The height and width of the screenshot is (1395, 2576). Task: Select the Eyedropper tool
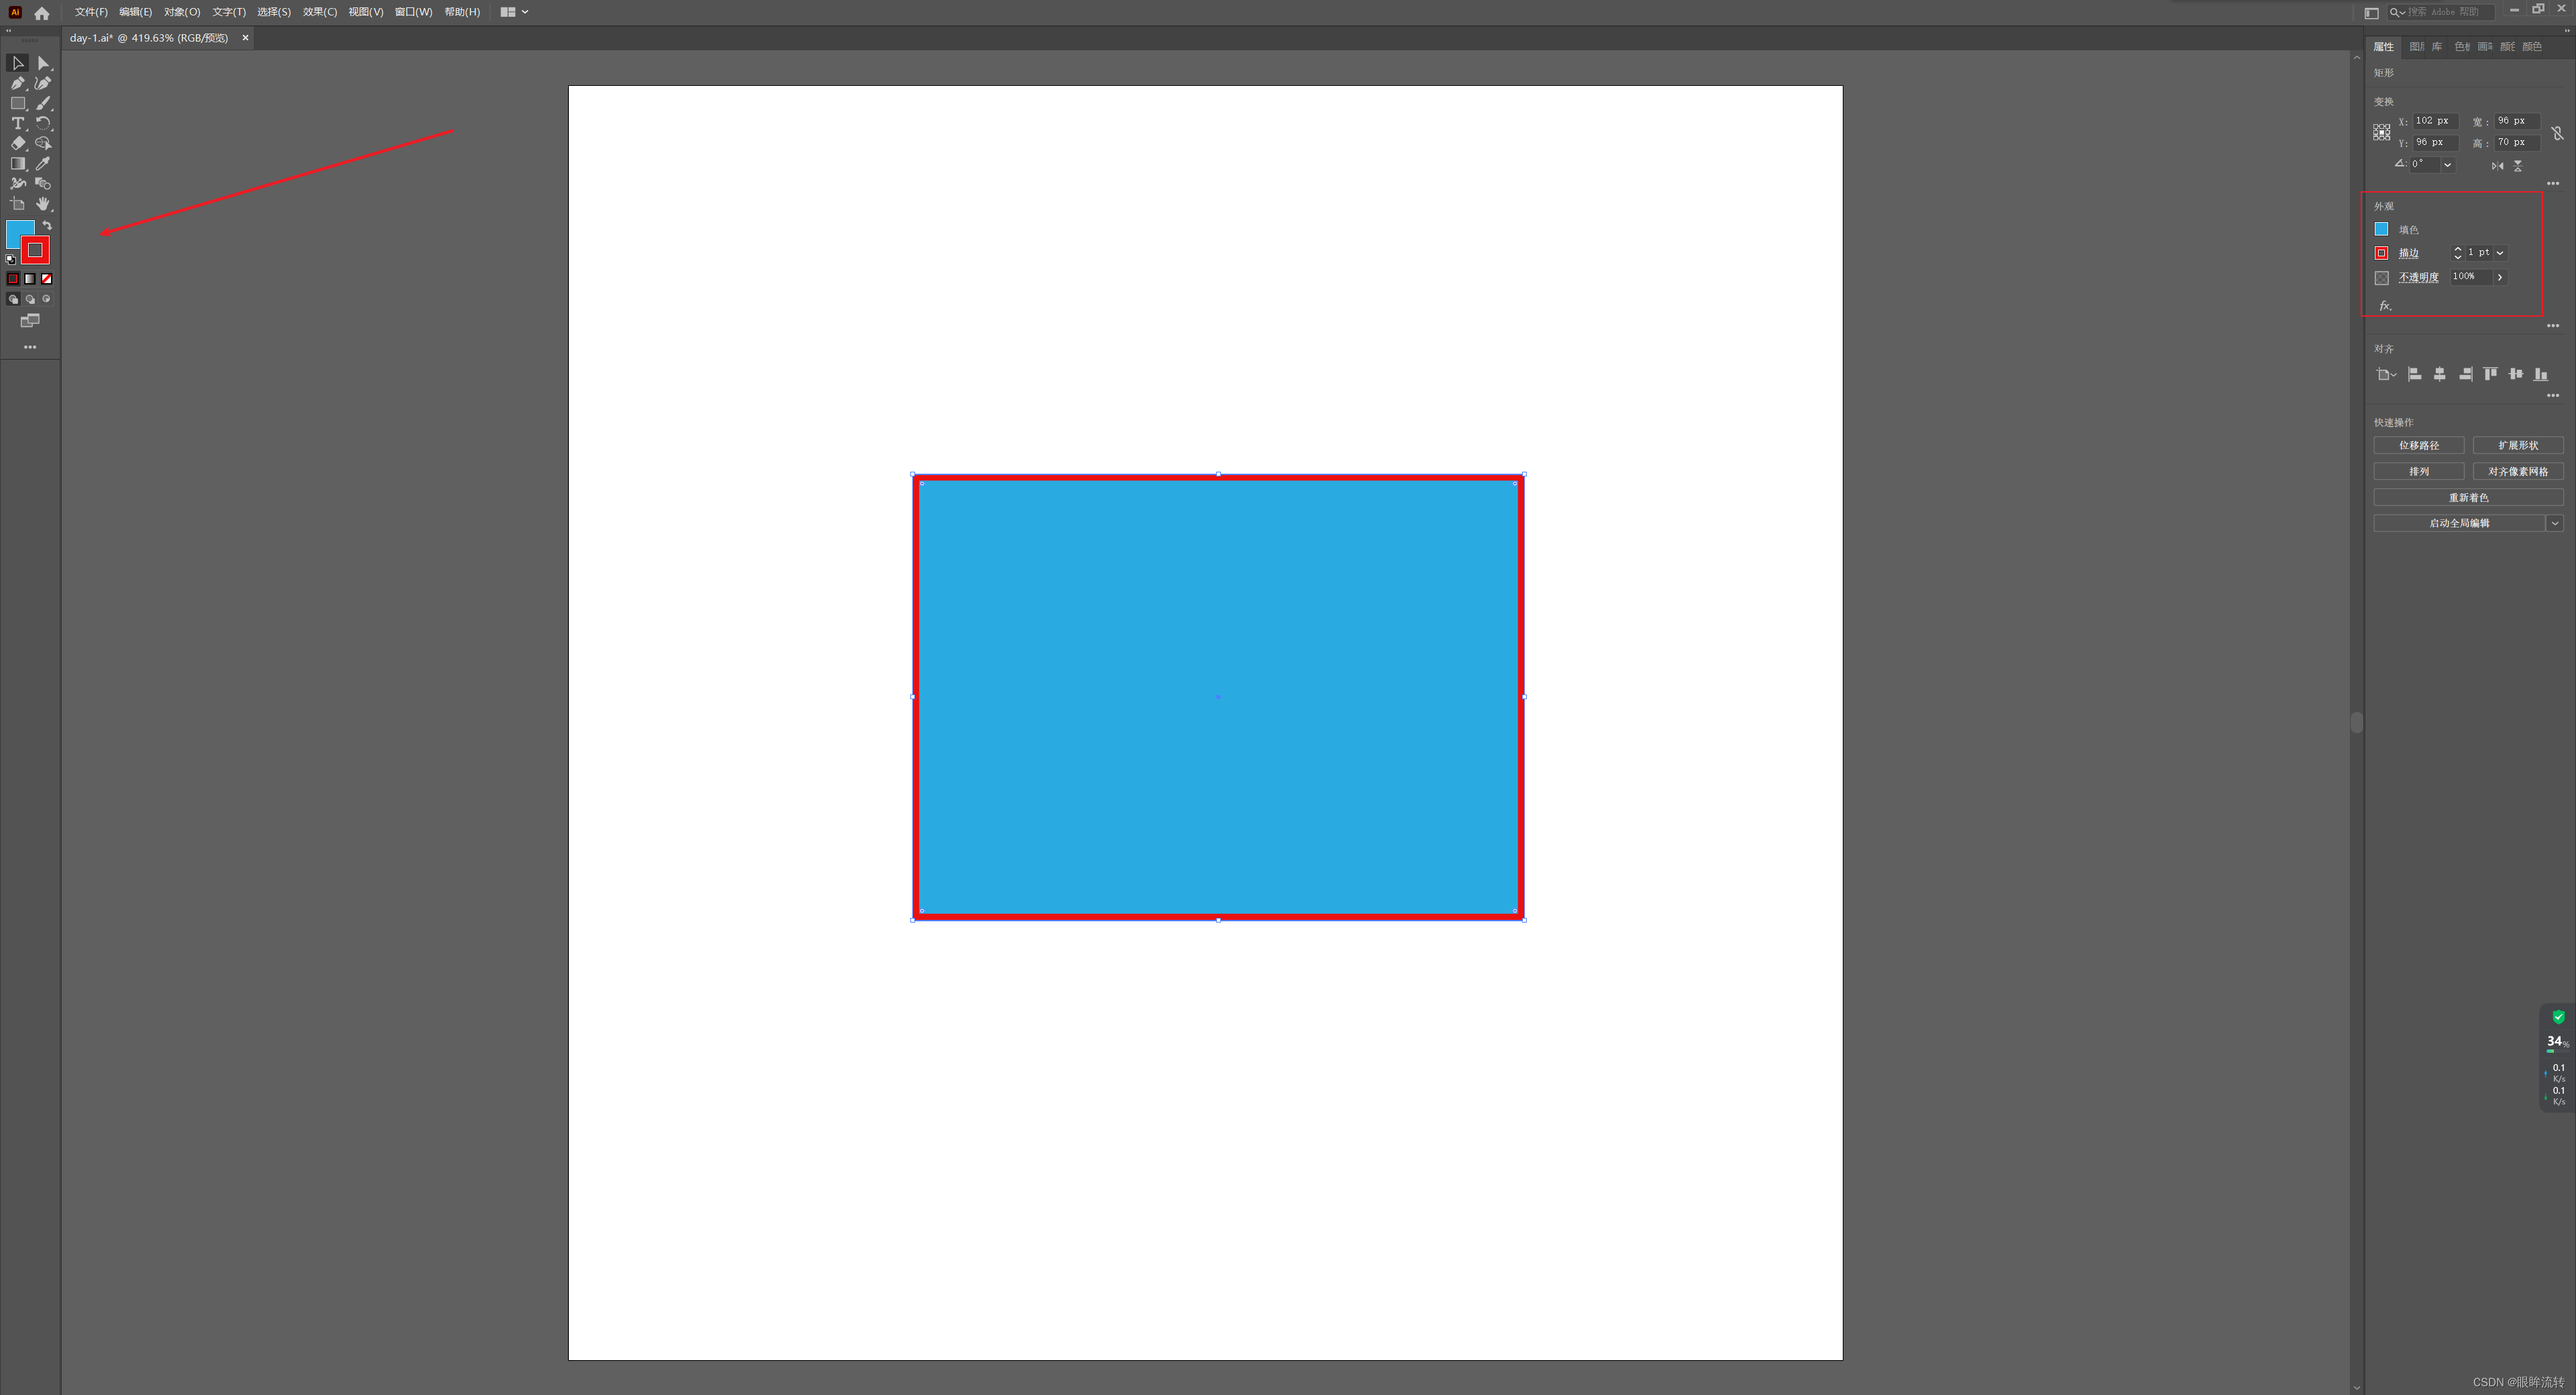[43, 163]
